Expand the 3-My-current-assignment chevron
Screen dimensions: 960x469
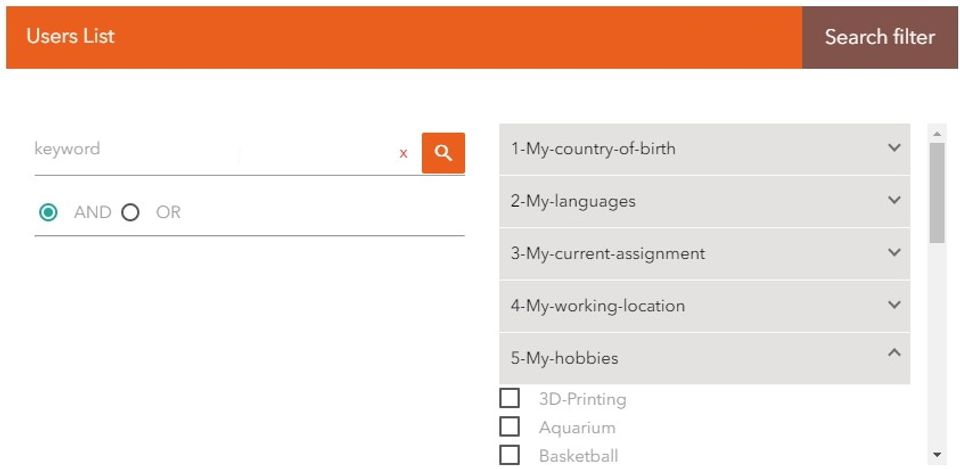[894, 253]
